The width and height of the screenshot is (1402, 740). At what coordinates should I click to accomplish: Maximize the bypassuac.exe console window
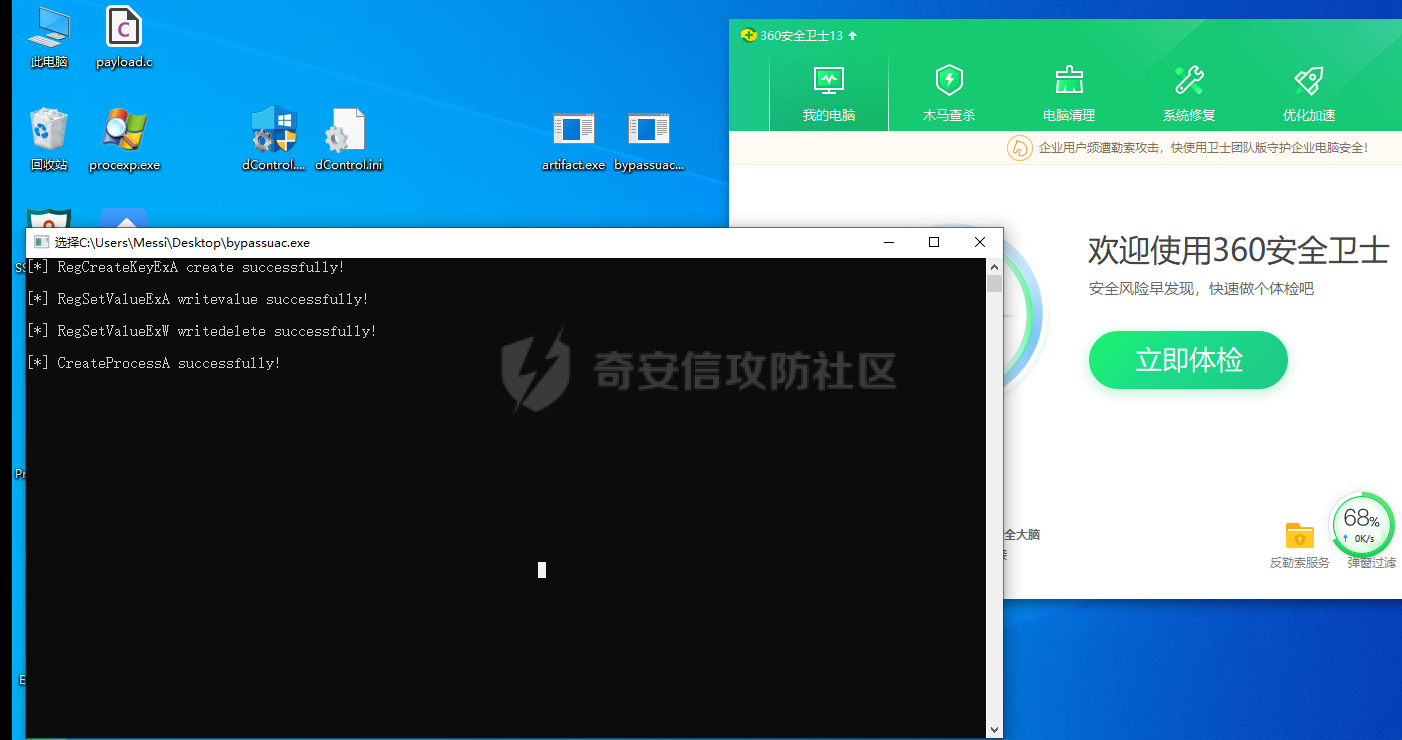(934, 242)
